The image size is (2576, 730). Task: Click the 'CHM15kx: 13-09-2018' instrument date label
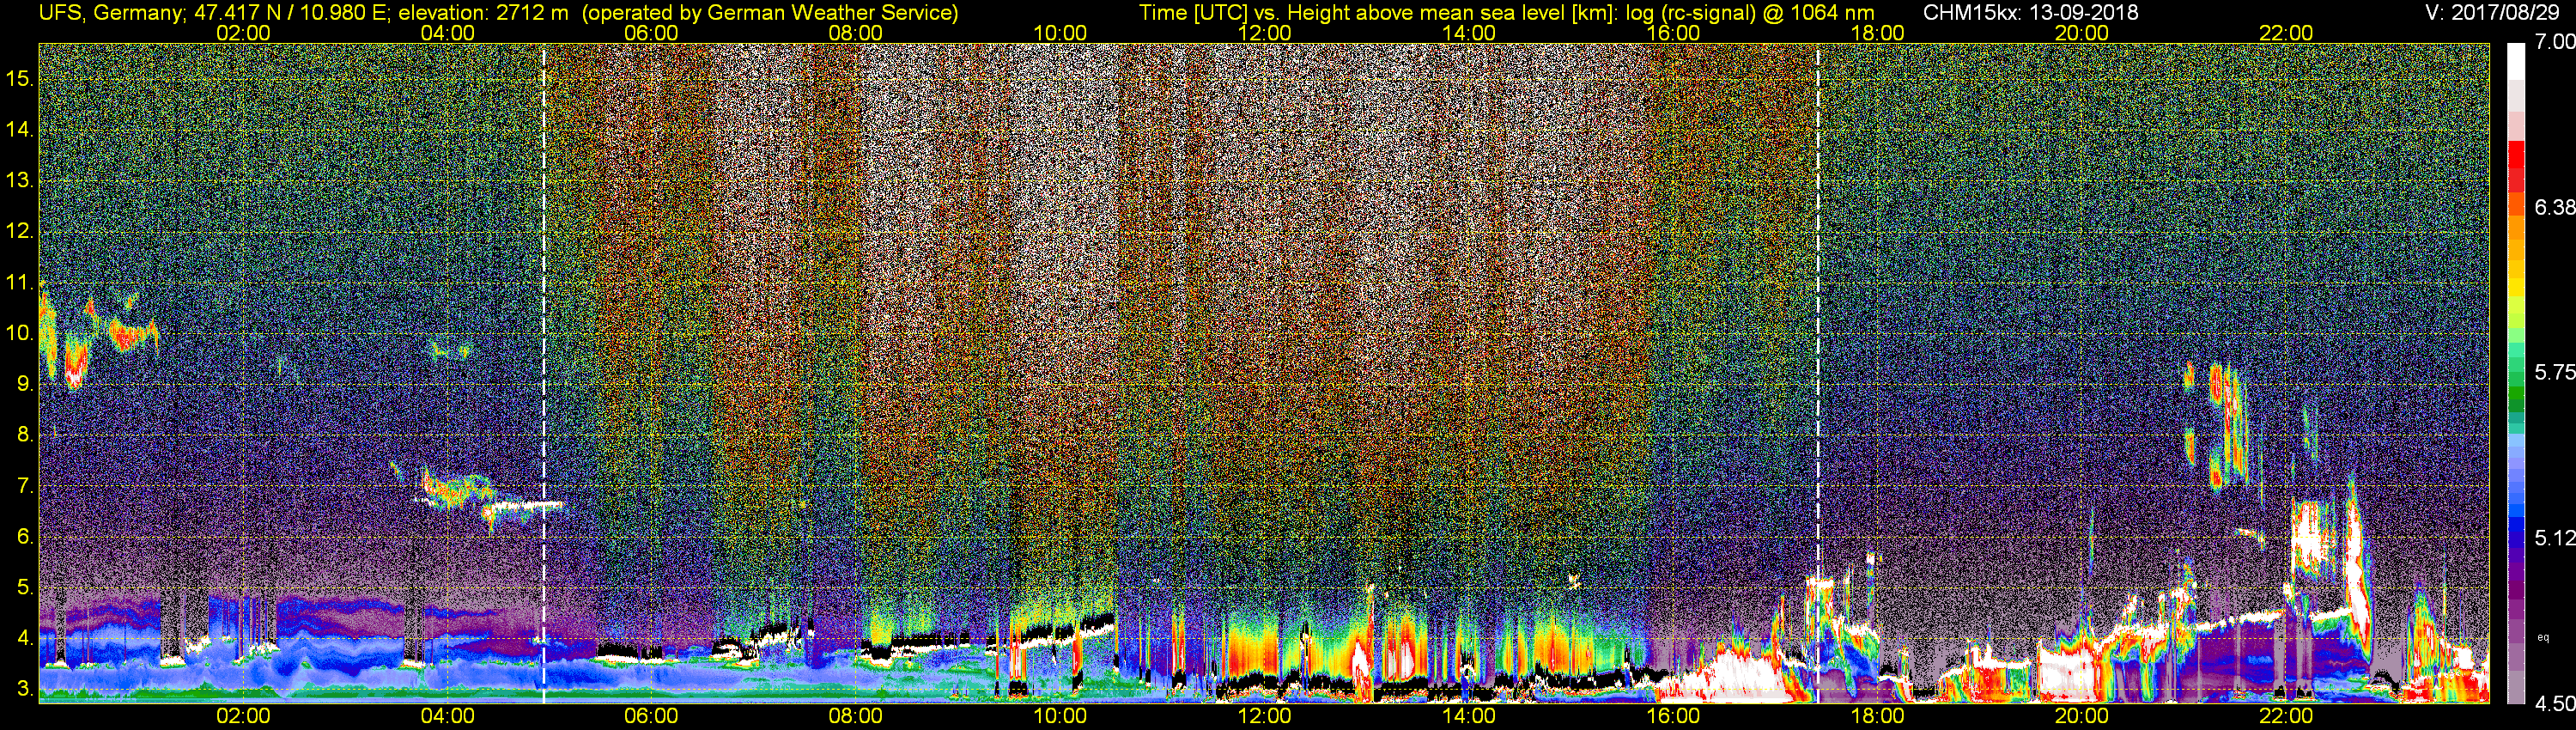(x=2030, y=12)
